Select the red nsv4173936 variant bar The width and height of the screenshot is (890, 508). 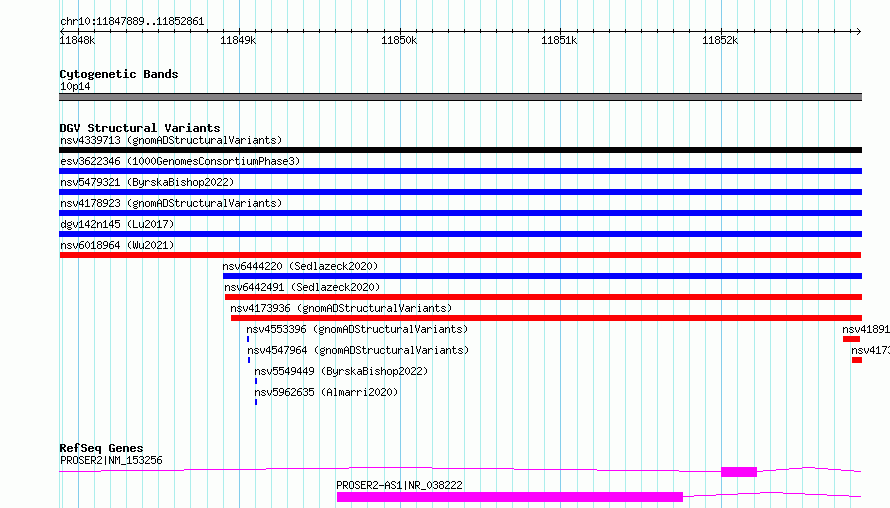point(547,318)
